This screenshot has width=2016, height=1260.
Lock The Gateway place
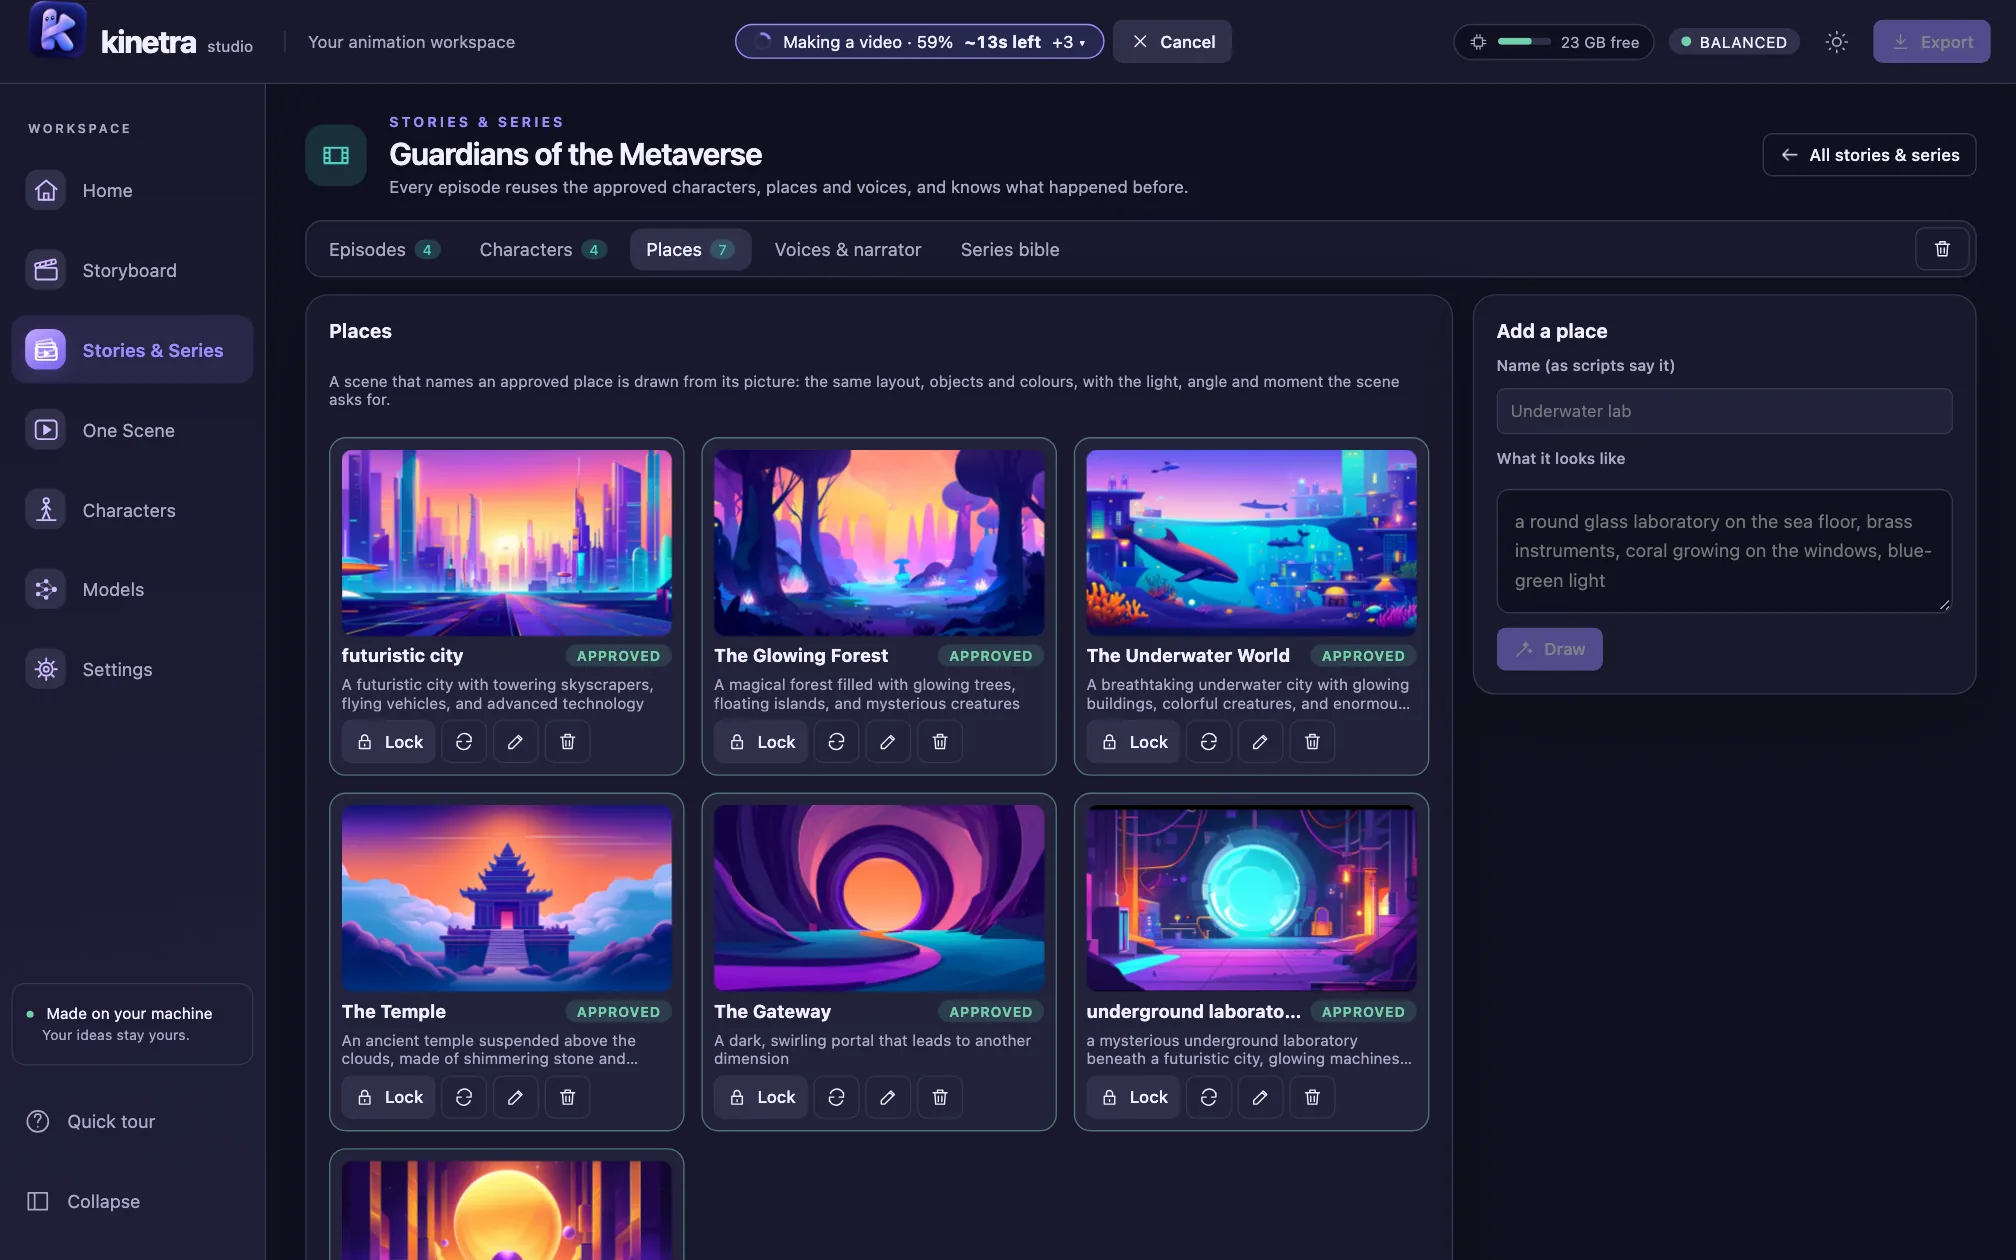click(761, 1097)
